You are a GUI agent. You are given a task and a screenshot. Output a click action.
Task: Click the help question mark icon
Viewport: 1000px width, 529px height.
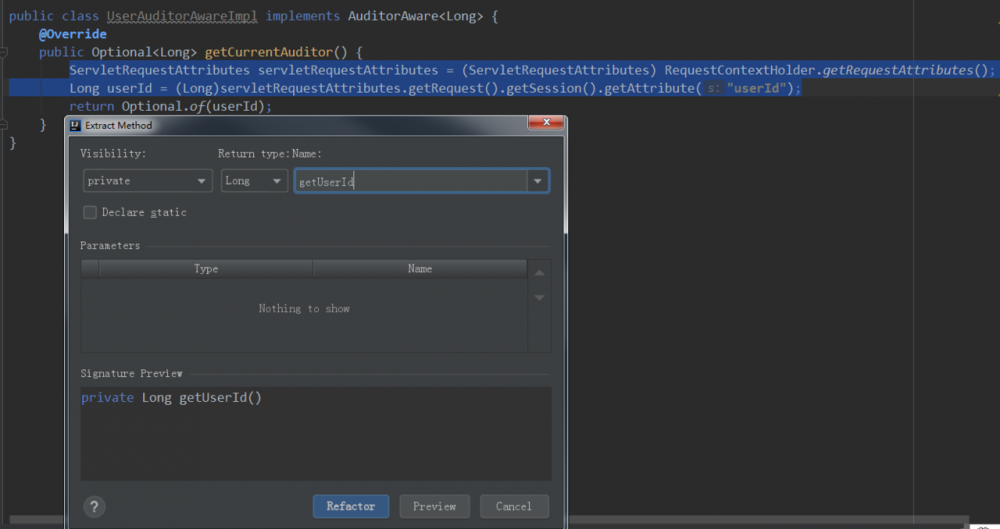94,506
